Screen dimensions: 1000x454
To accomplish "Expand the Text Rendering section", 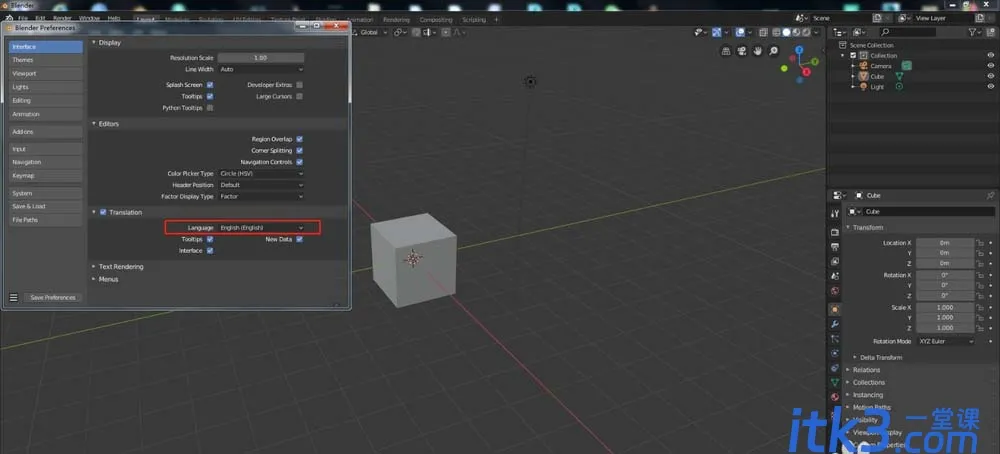I will click(120, 267).
